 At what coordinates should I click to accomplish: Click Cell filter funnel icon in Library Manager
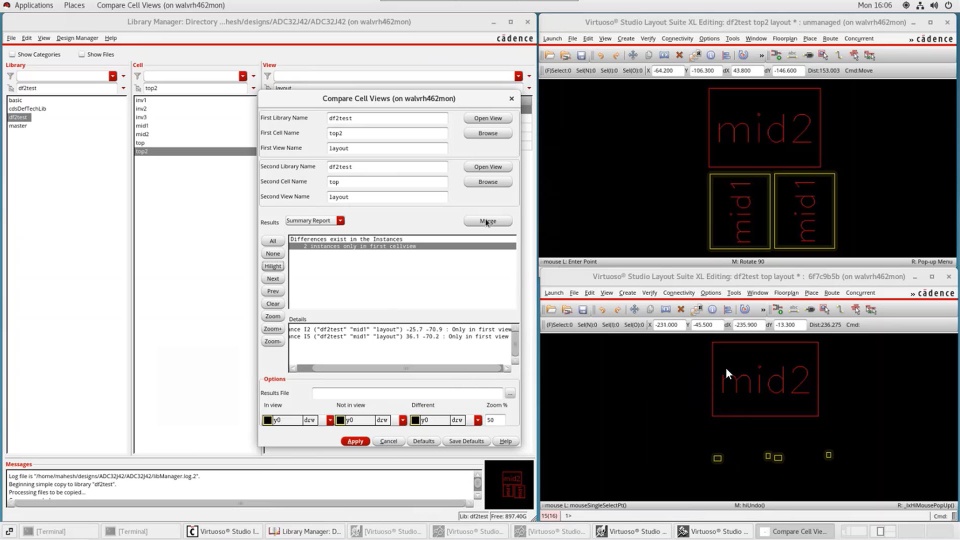[138, 76]
